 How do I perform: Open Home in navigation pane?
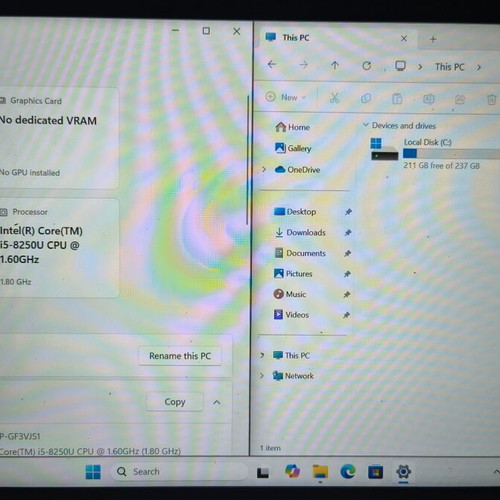click(x=293, y=127)
